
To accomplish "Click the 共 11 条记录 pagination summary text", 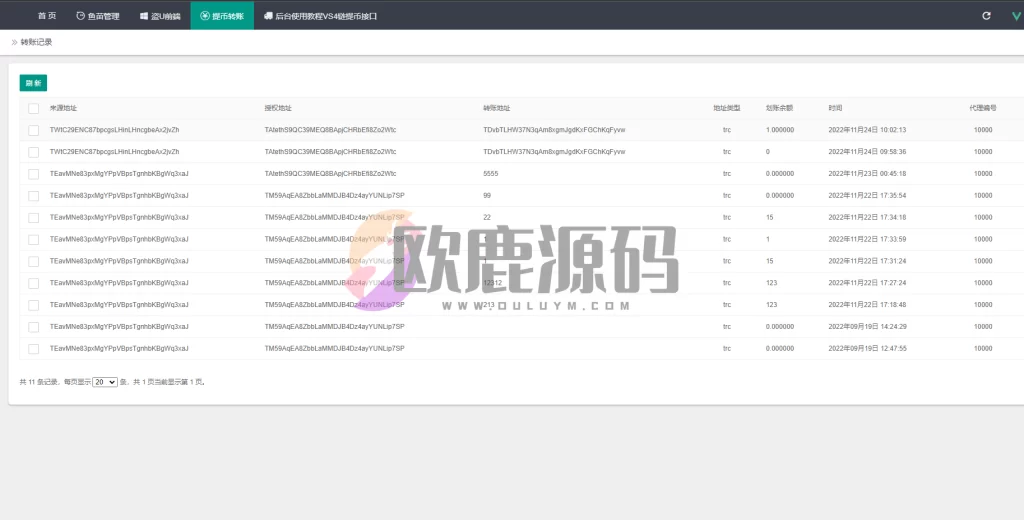I will pyautogui.click(x=39, y=382).
